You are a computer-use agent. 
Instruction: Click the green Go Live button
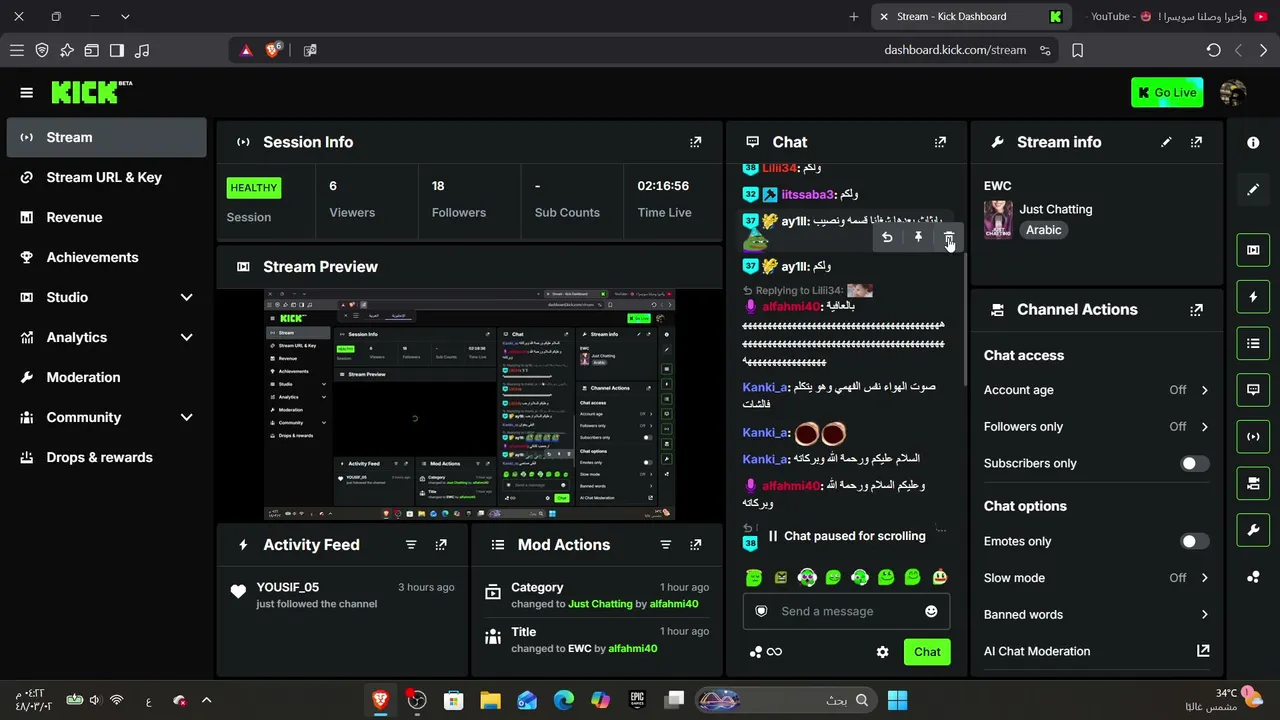point(1167,93)
